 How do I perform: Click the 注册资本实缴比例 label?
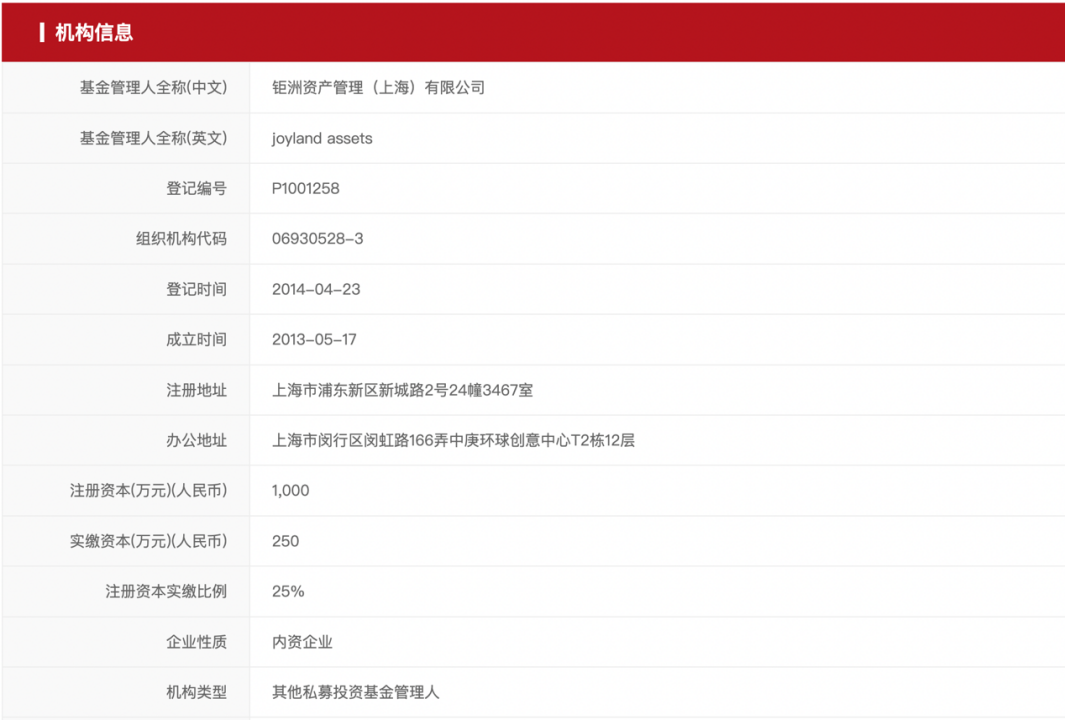tap(166, 592)
